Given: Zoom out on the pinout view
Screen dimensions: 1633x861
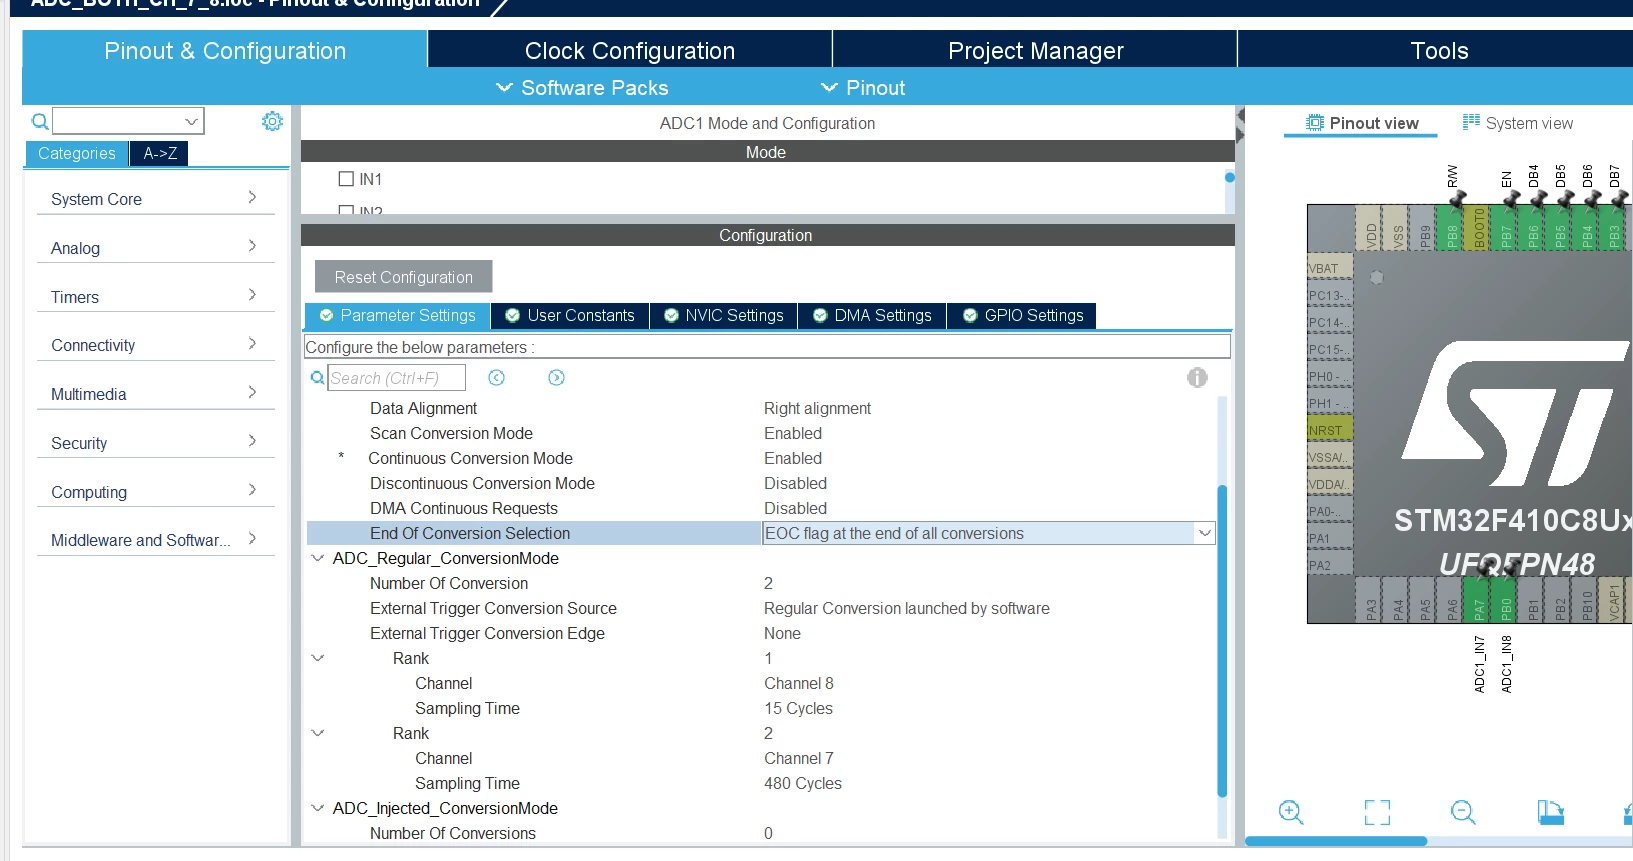Looking at the screenshot, I should pyautogui.click(x=1463, y=812).
